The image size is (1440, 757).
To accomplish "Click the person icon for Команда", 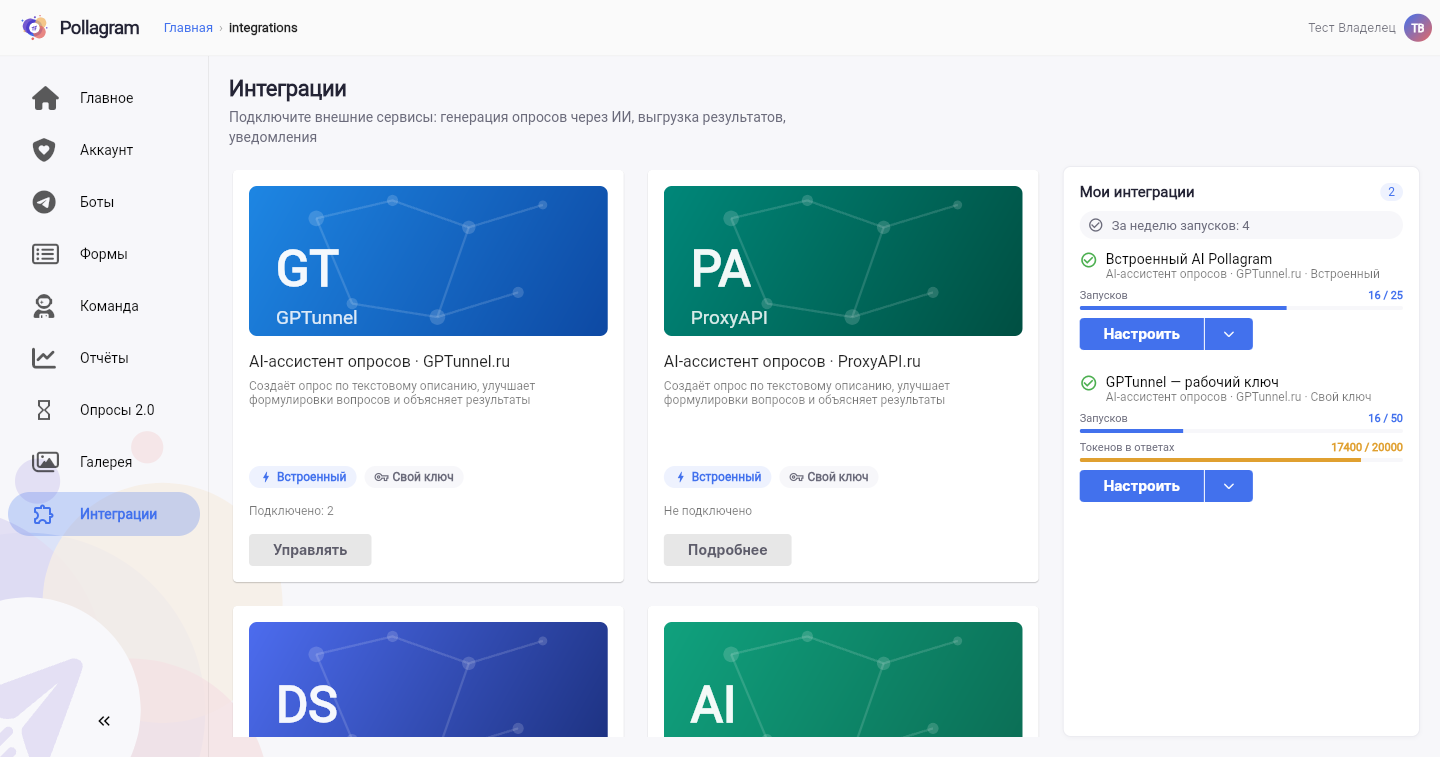I will point(43,306).
